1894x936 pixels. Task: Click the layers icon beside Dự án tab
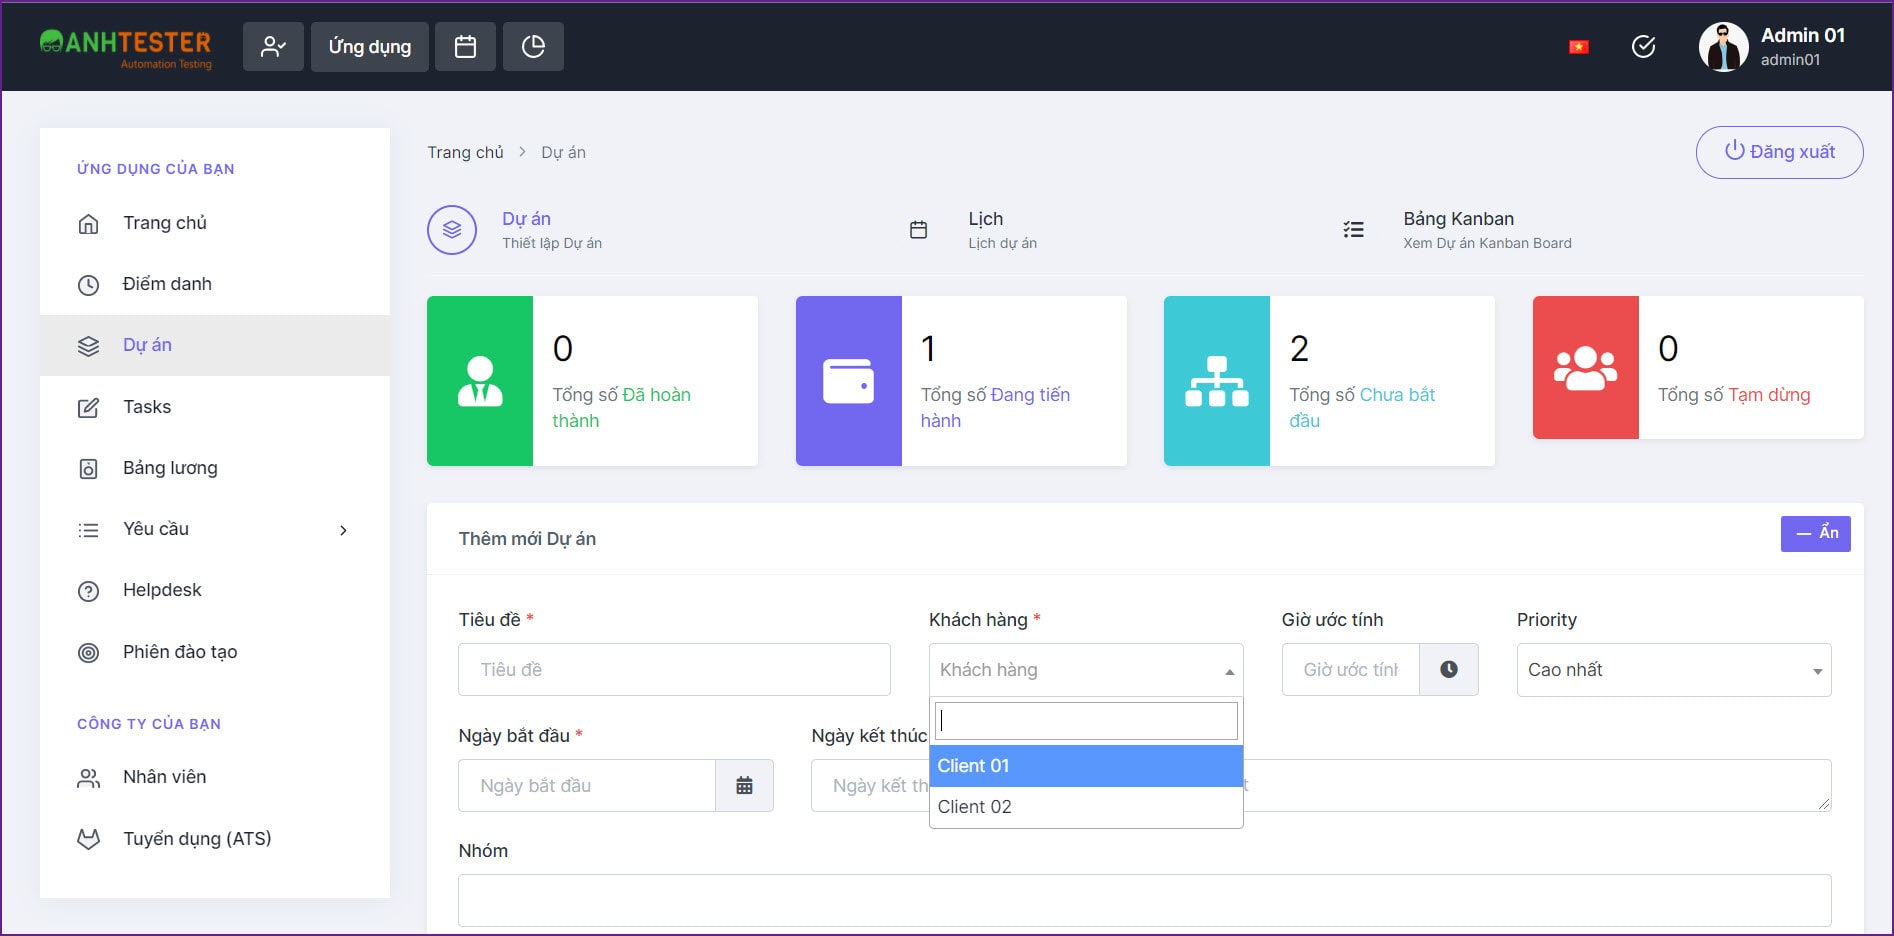click(x=452, y=230)
